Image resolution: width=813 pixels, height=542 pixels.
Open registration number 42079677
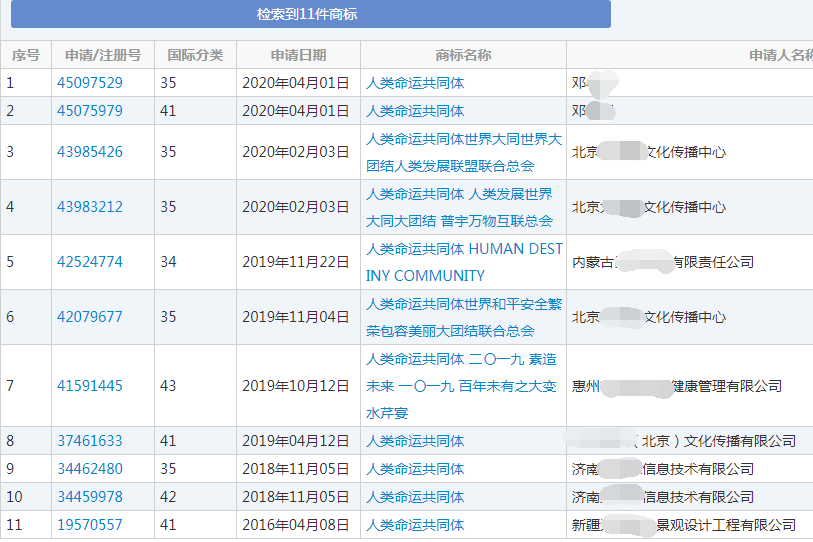90,317
